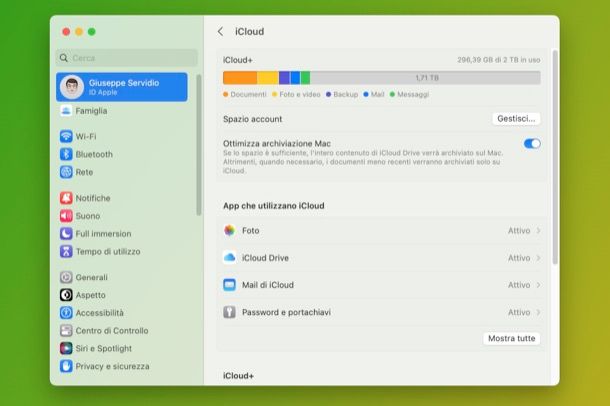Image resolution: width=610 pixels, height=406 pixels.
Task: Click the search magnifying glass icon
Action: (63, 58)
